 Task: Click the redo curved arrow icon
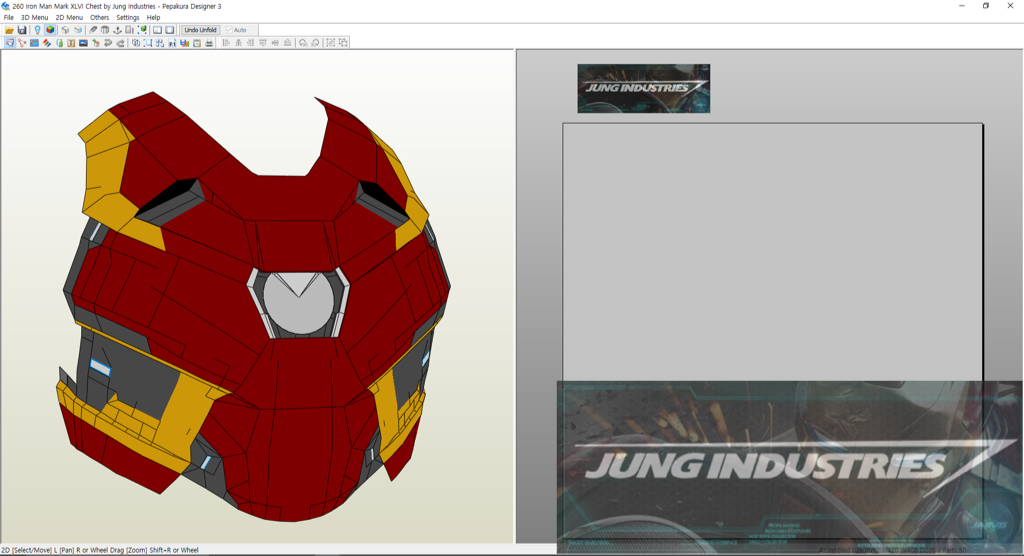(121, 43)
